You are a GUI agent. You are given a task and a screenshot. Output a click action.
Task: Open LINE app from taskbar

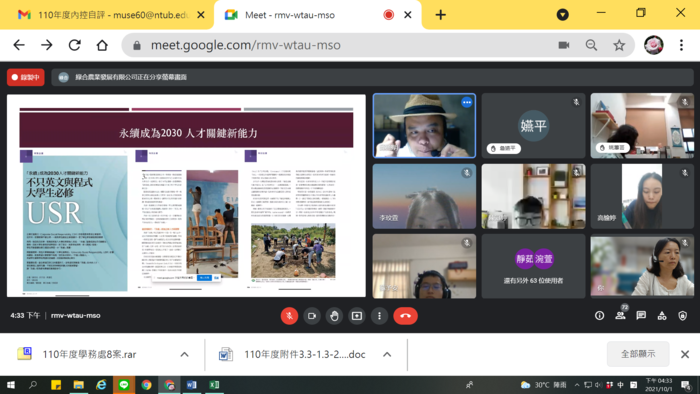[124, 385]
